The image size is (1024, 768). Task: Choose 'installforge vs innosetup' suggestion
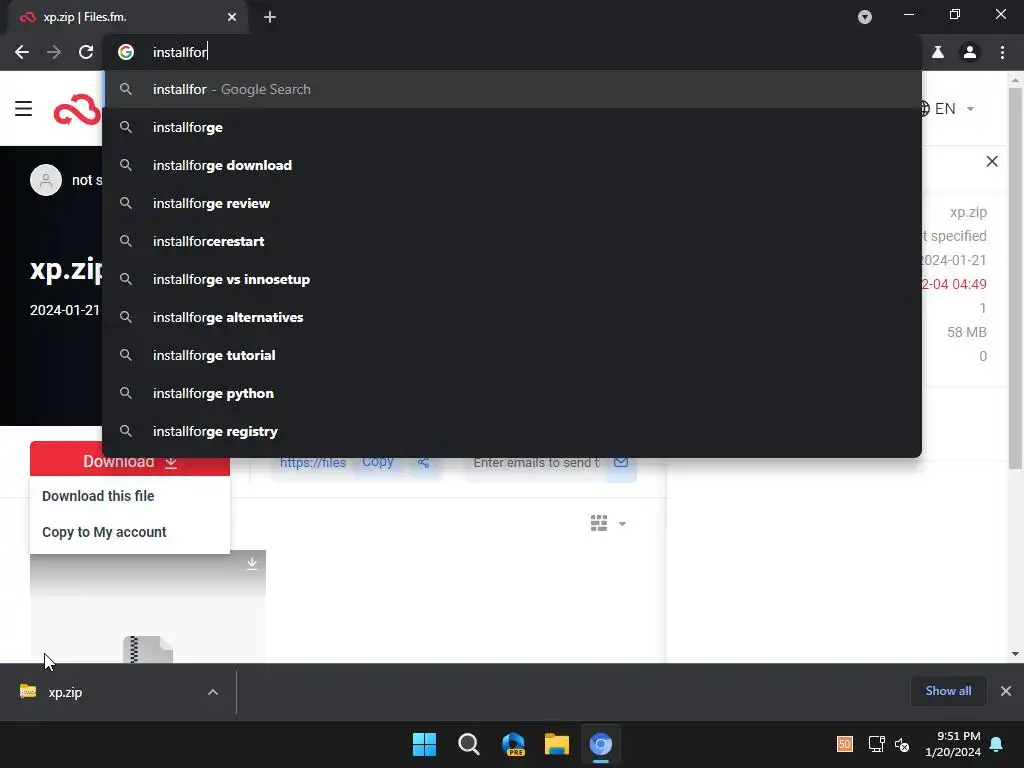point(512,279)
